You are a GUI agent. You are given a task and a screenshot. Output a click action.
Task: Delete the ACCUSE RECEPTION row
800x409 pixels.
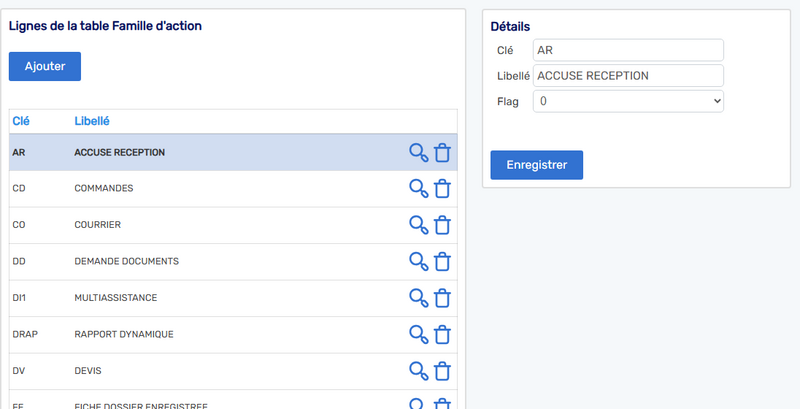pyautogui.click(x=442, y=152)
